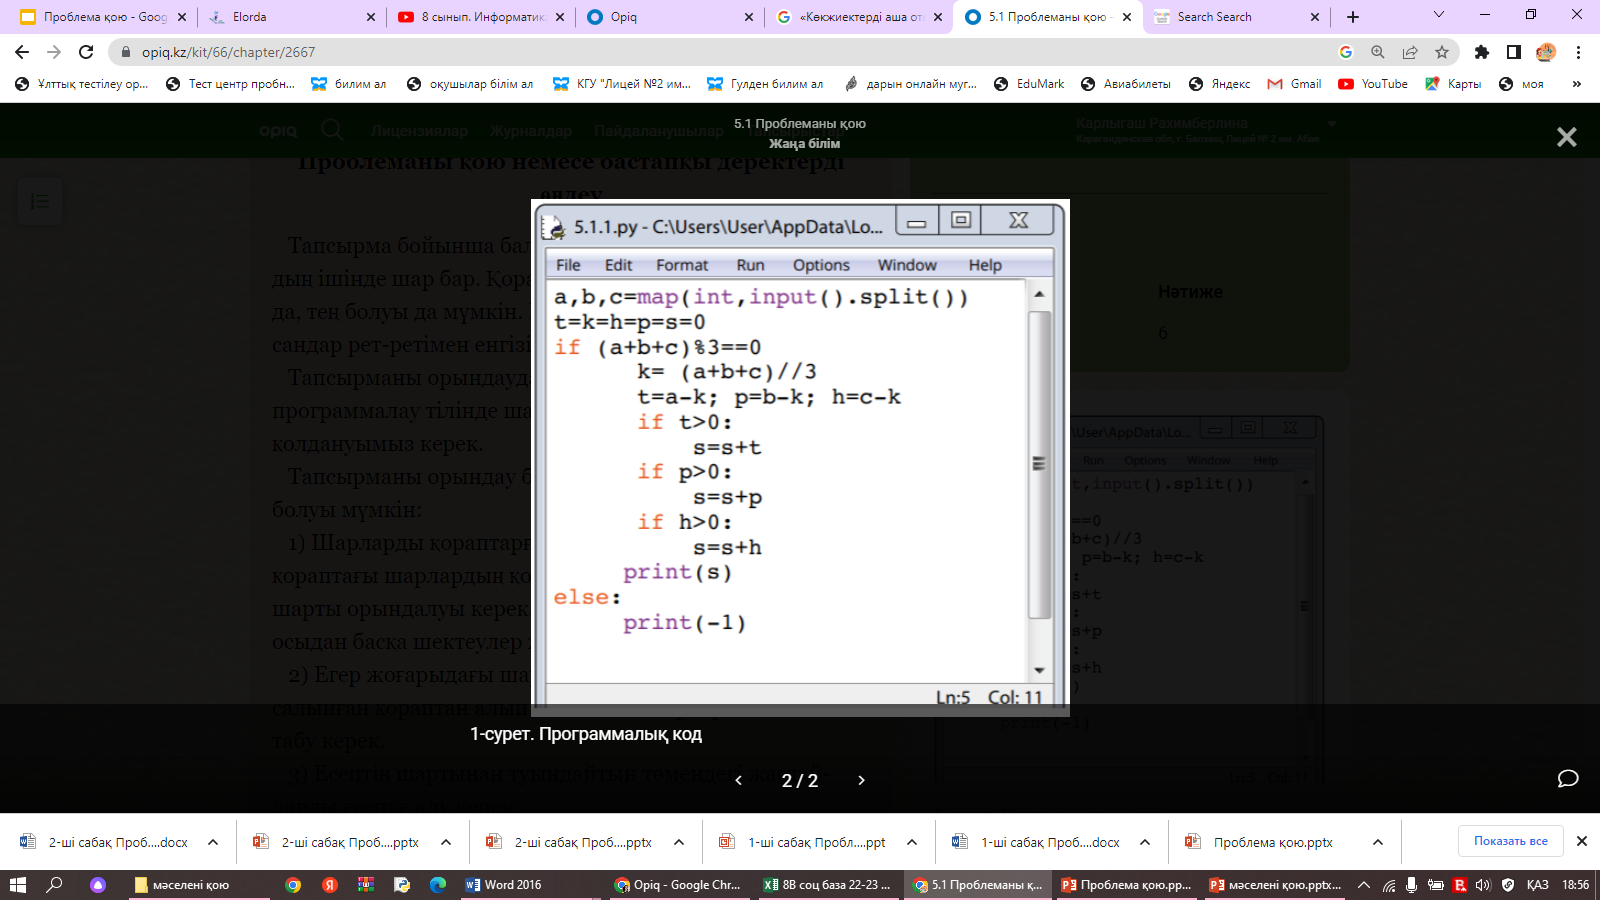Viewport: 1600px width, 900px height.
Task: Show hidden system tray icons
Action: point(1363,885)
